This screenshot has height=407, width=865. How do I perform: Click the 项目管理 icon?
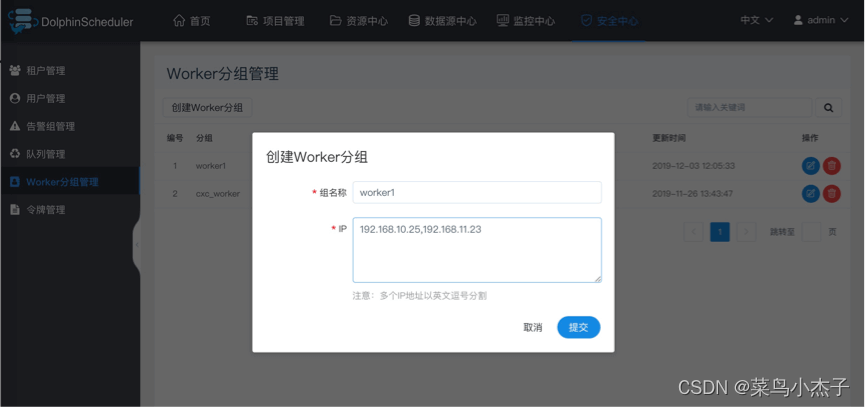pos(252,21)
